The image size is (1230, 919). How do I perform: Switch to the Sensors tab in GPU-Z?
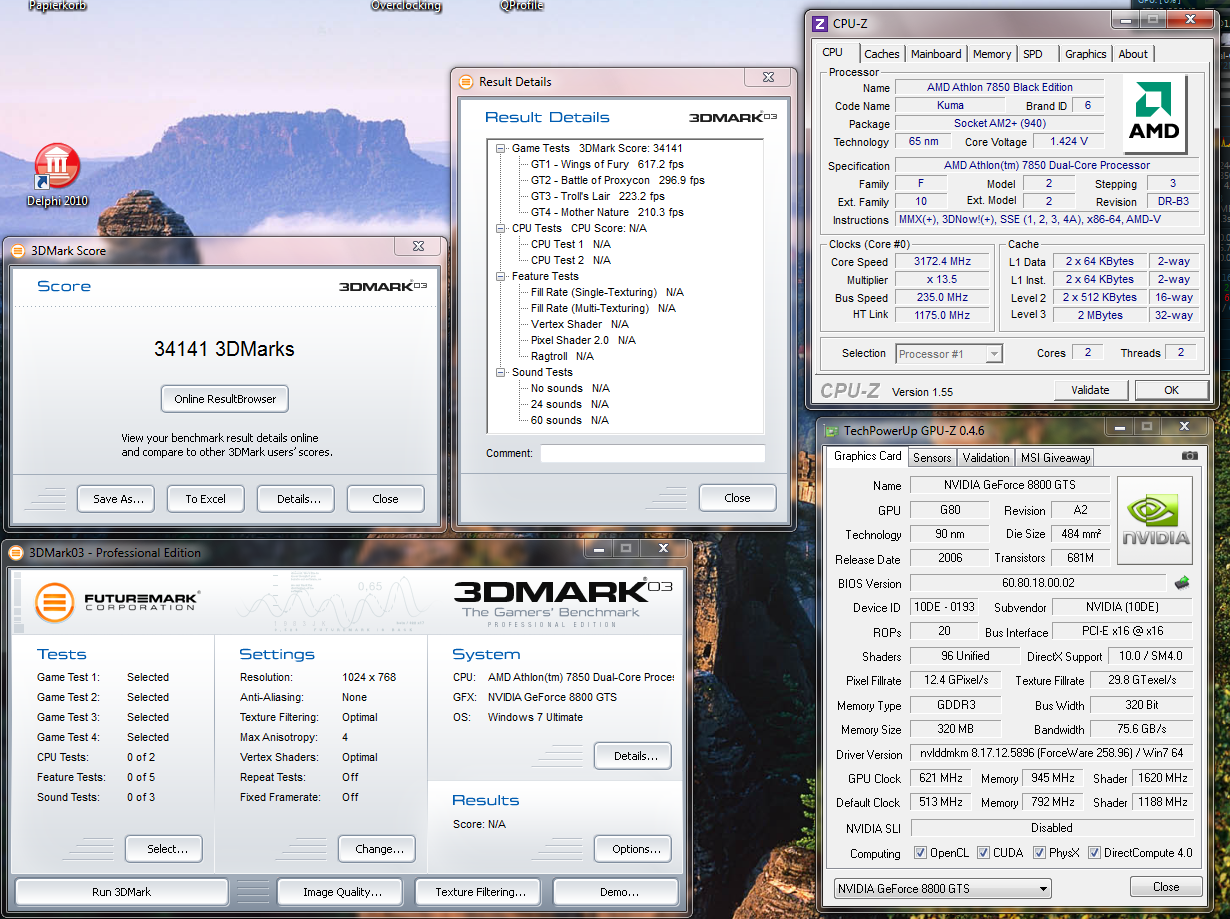click(x=932, y=458)
